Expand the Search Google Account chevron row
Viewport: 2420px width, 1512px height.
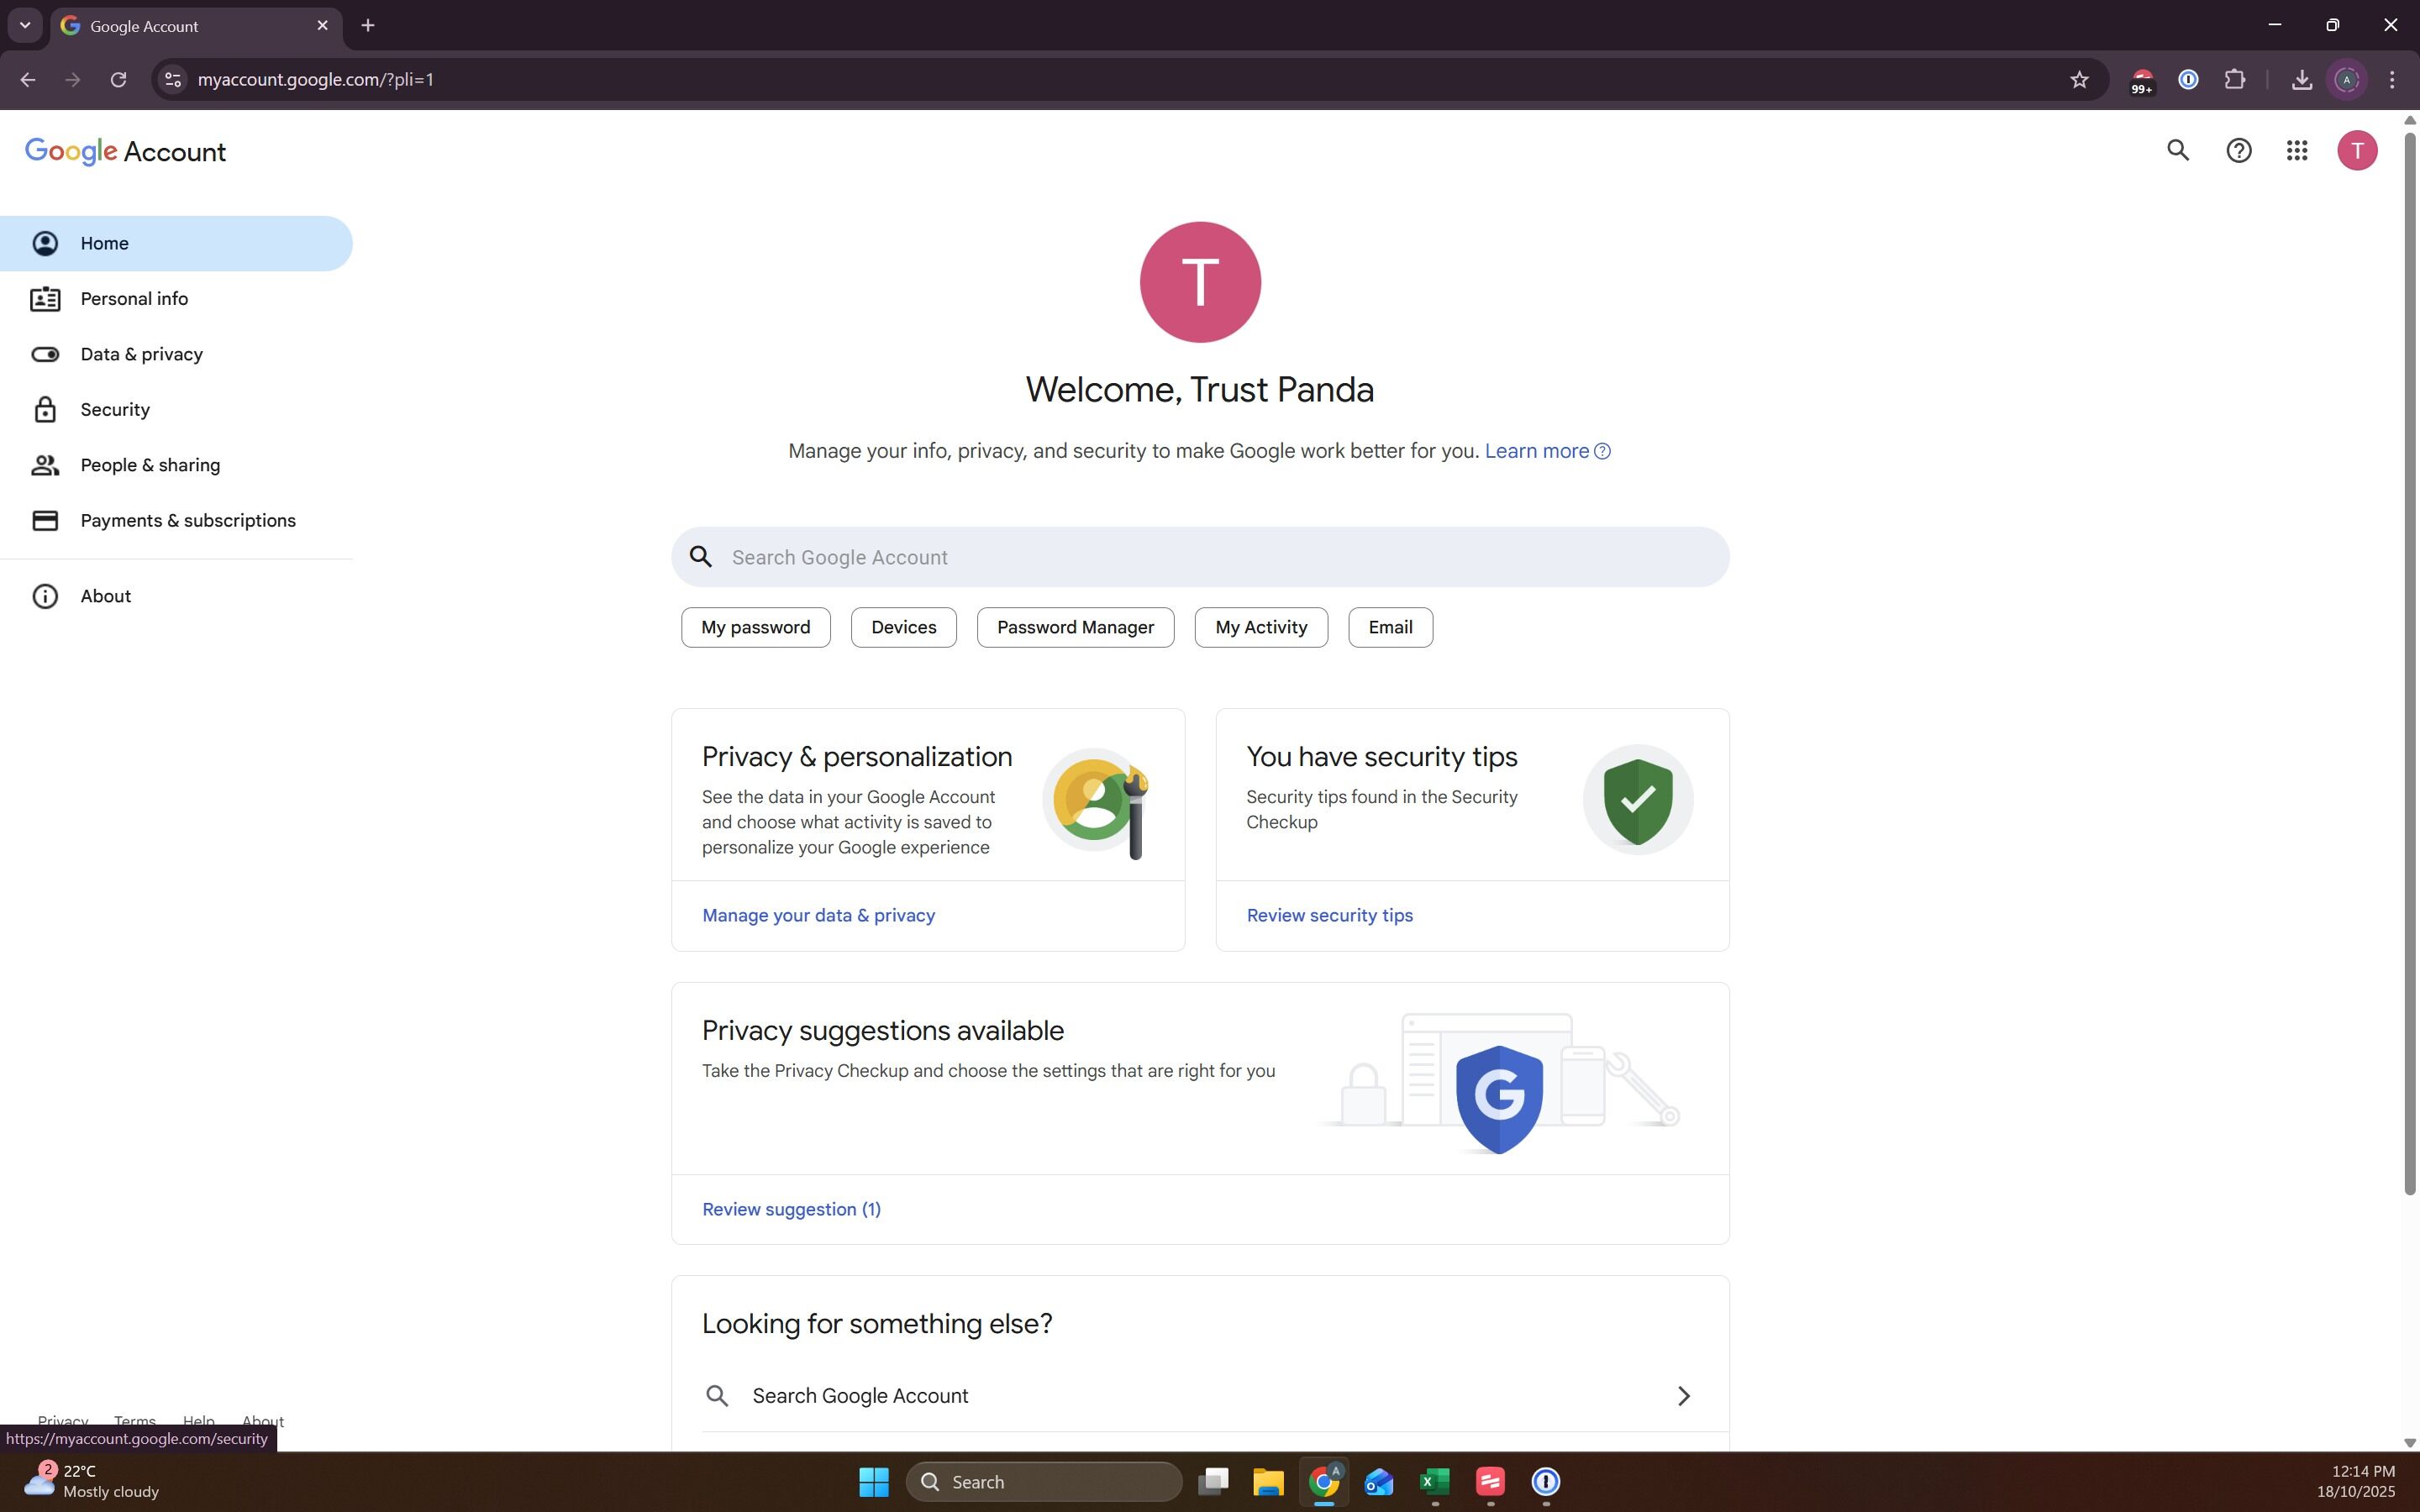[x=1683, y=1396]
